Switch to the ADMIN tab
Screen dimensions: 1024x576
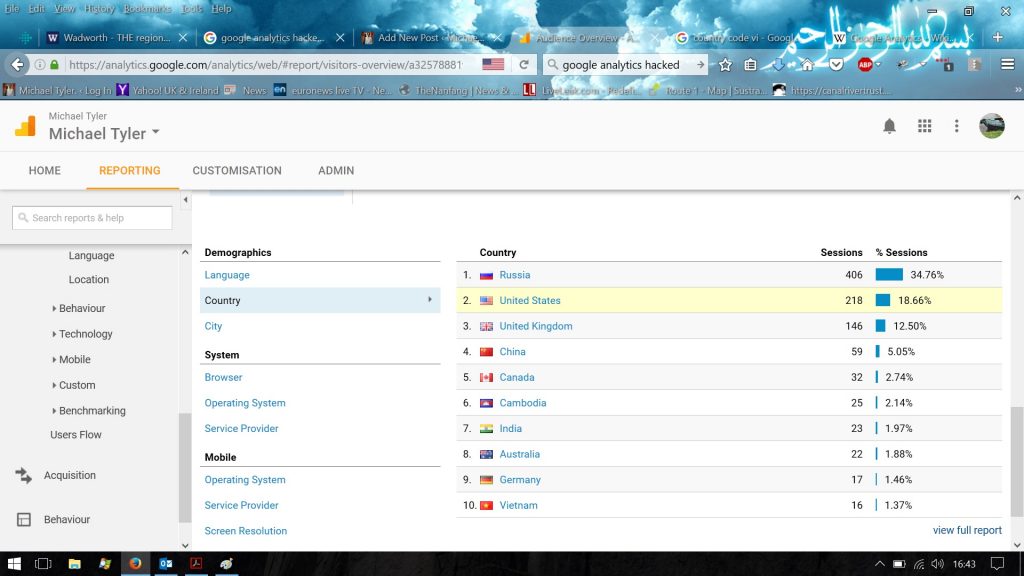click(x=336, y=170)
